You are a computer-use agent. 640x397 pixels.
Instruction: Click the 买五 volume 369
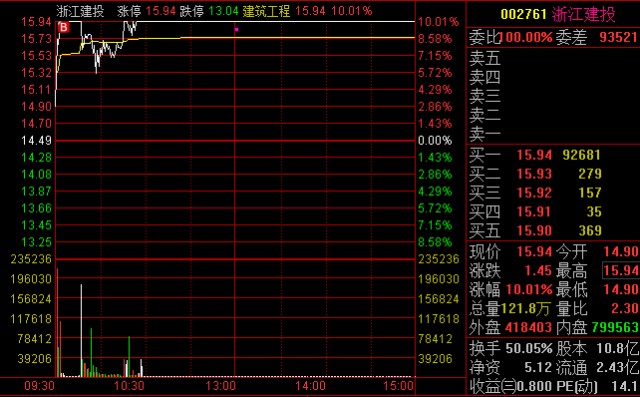(590, 231)
